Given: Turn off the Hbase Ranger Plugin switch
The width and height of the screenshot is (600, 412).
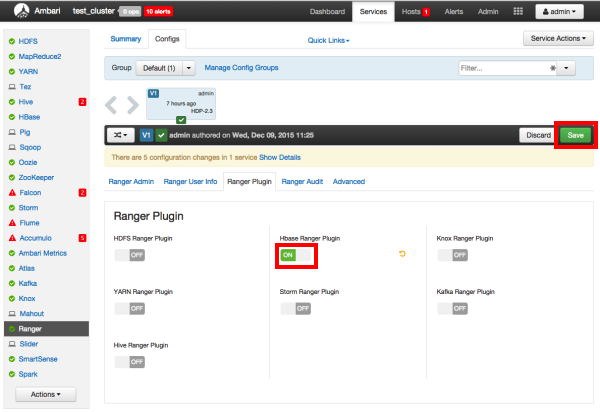Looking at the screenshot, I should coord(296,255).
